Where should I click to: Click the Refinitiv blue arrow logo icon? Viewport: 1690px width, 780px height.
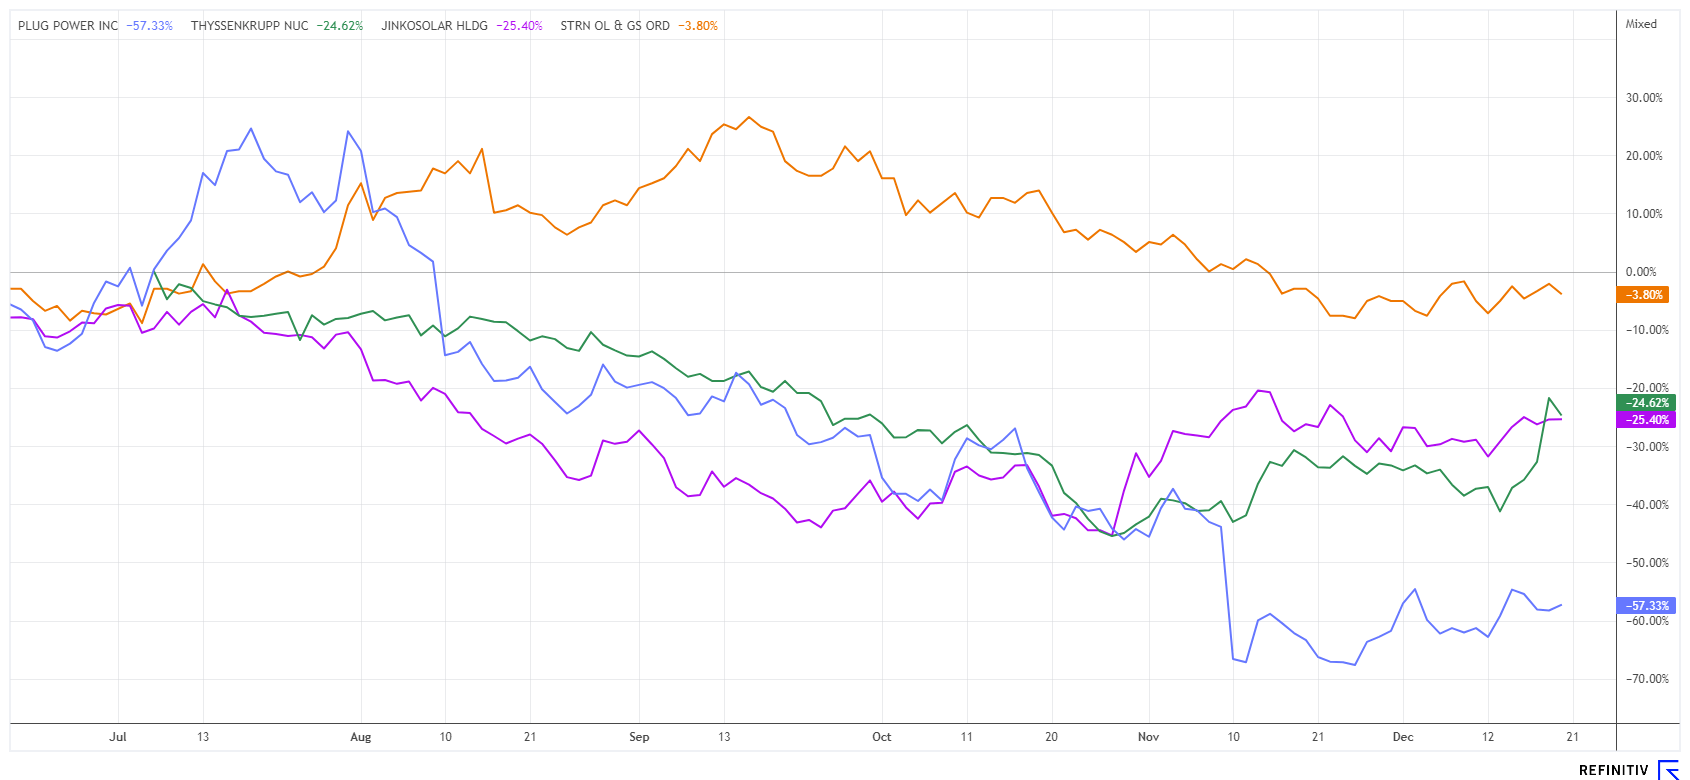(x=1669, y=769)
